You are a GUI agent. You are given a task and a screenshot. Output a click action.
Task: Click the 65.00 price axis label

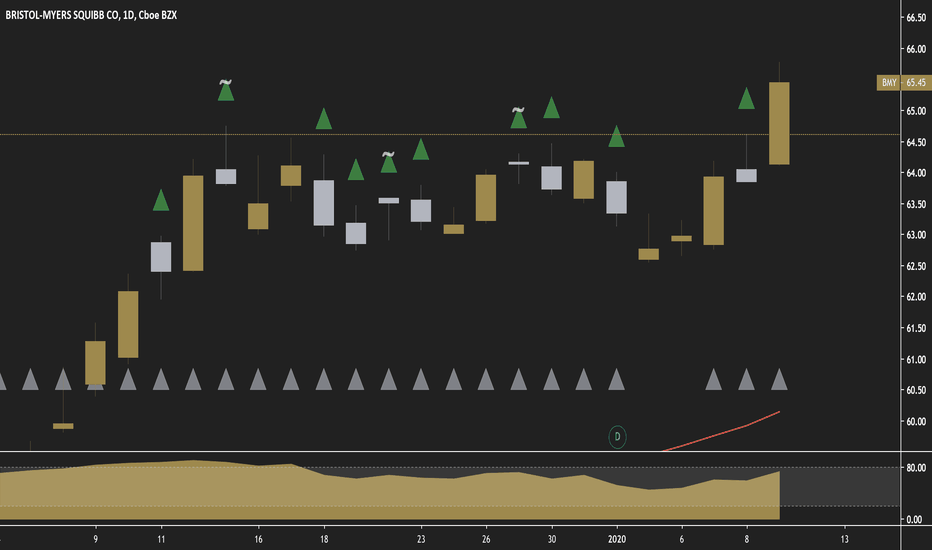click(916, 111)
